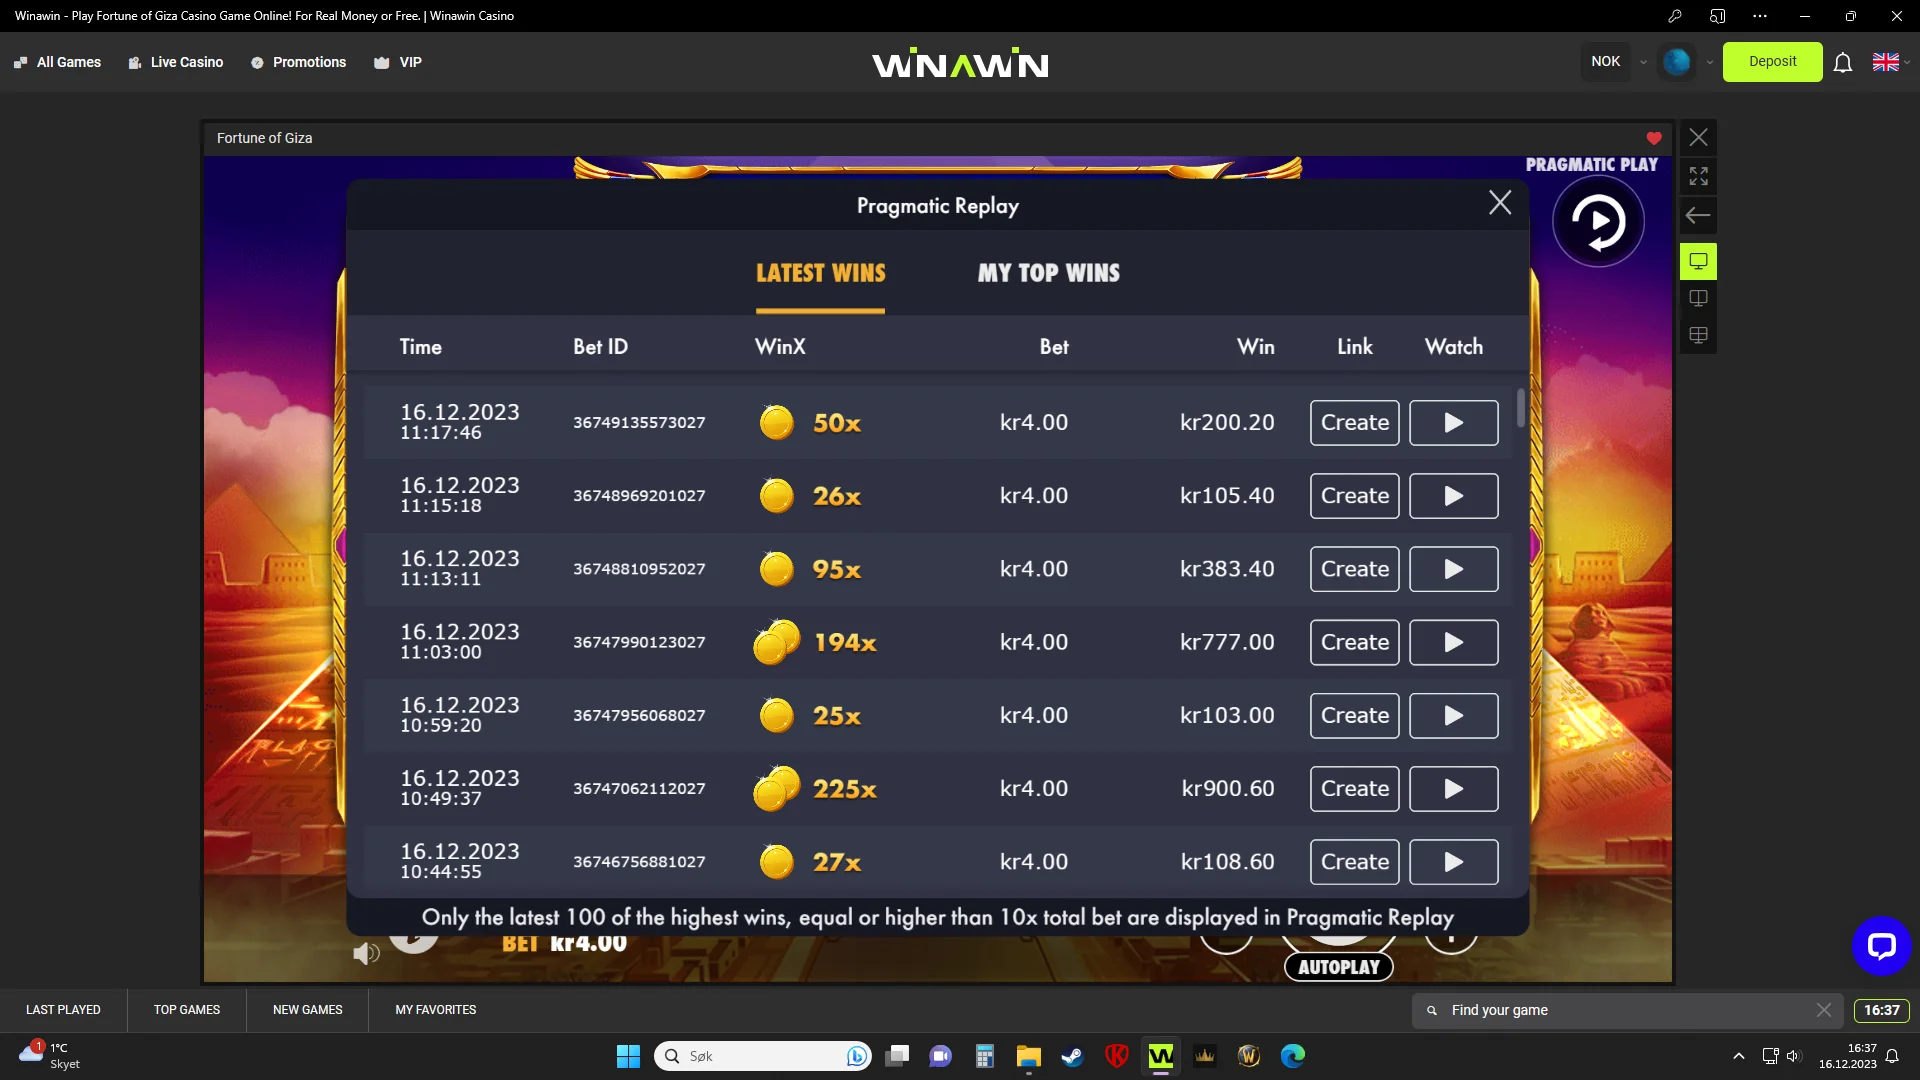The height and width of the screenshot is (1080, 1920).
Task: Watch the 225x win replay
Action: click(1453, 789)
